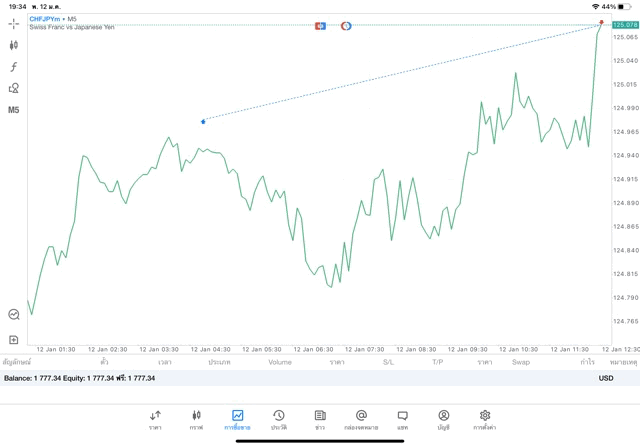Open the บัญชี account tab

coord(443,419)
